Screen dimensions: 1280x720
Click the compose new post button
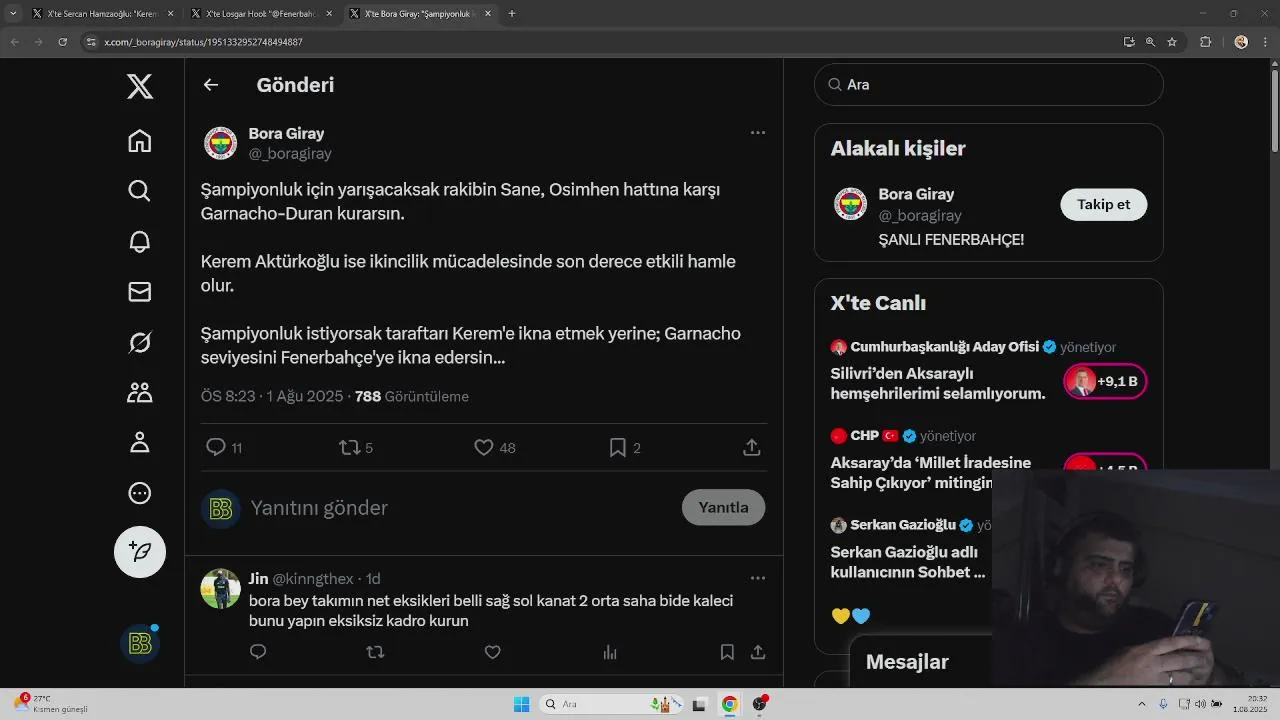click(x=140, y=552)
